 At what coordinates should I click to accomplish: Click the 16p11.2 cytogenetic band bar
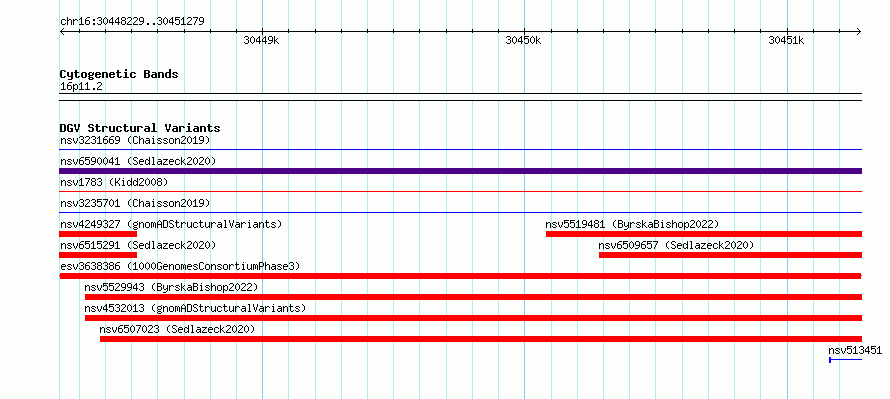[x=460, y=97]
